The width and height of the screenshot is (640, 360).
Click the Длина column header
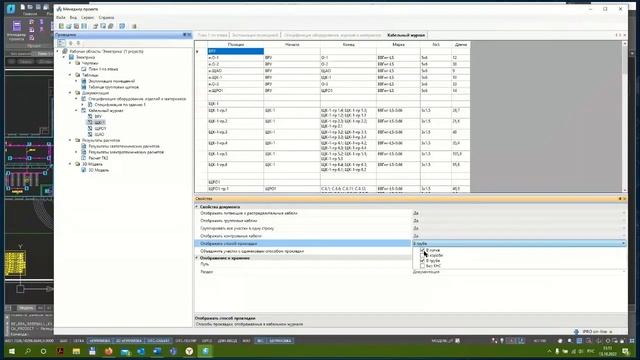(x=461, y=44)
